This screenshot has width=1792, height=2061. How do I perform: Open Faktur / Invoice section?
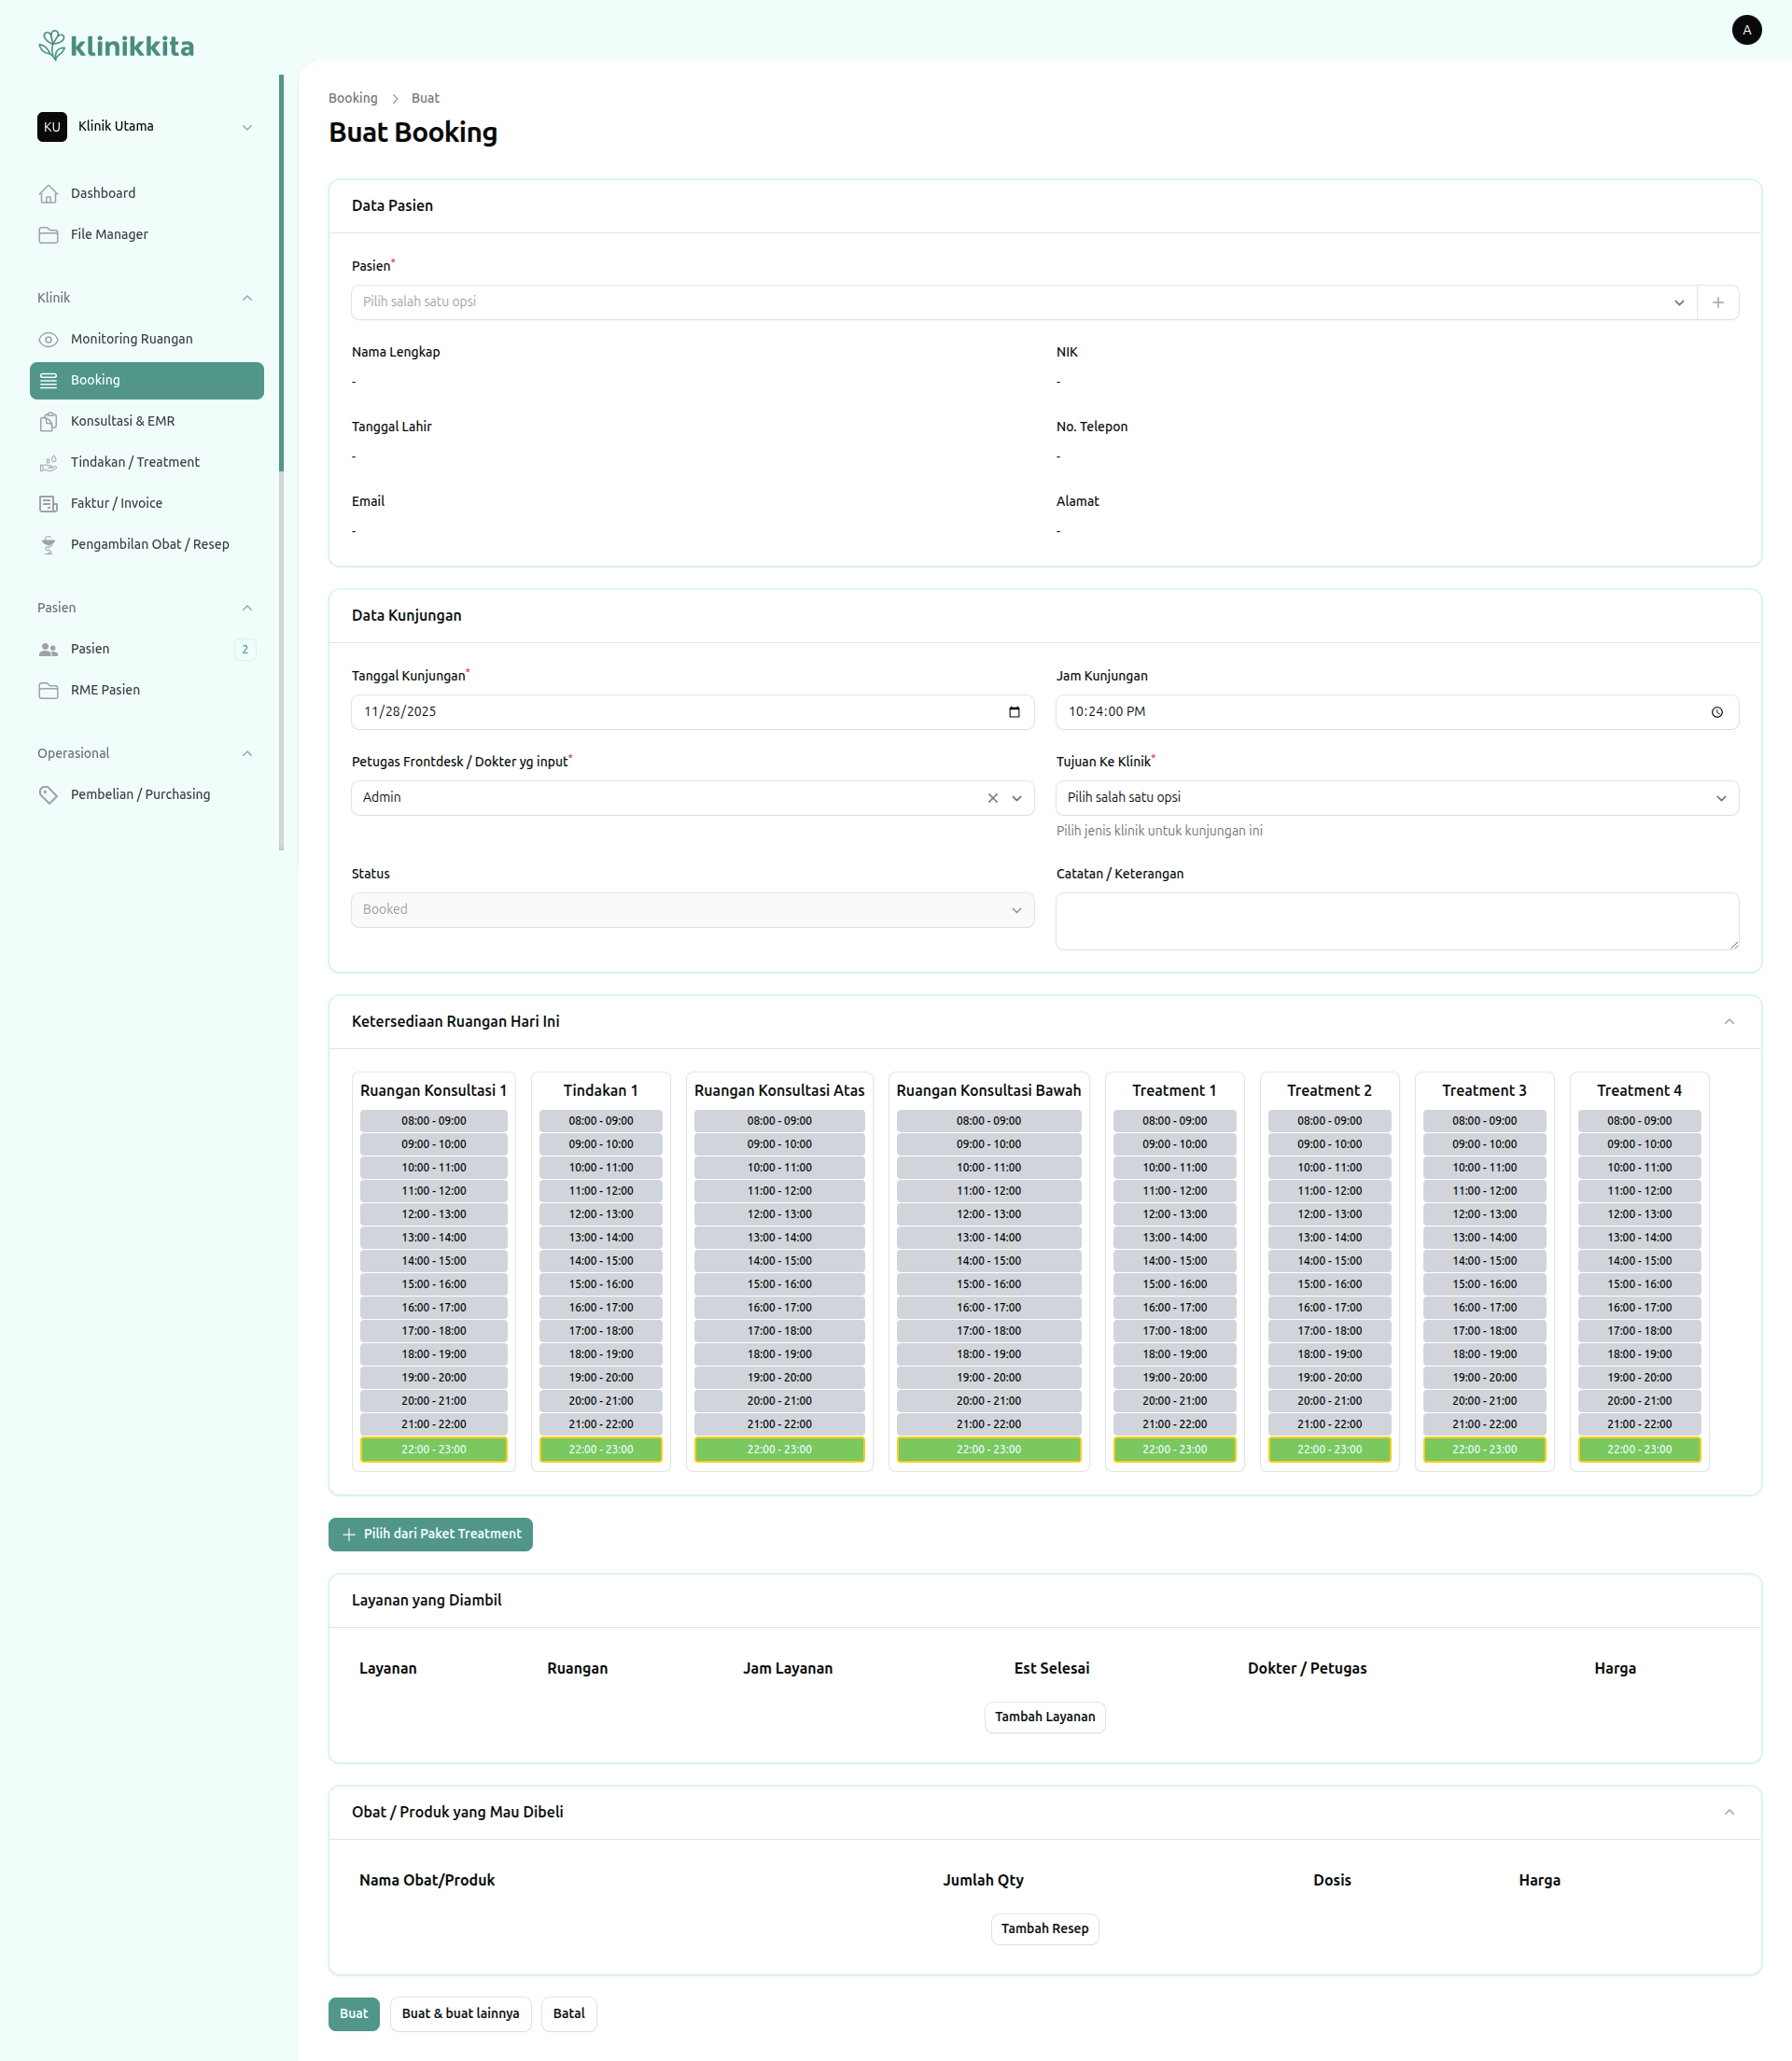tap(116, 503)
